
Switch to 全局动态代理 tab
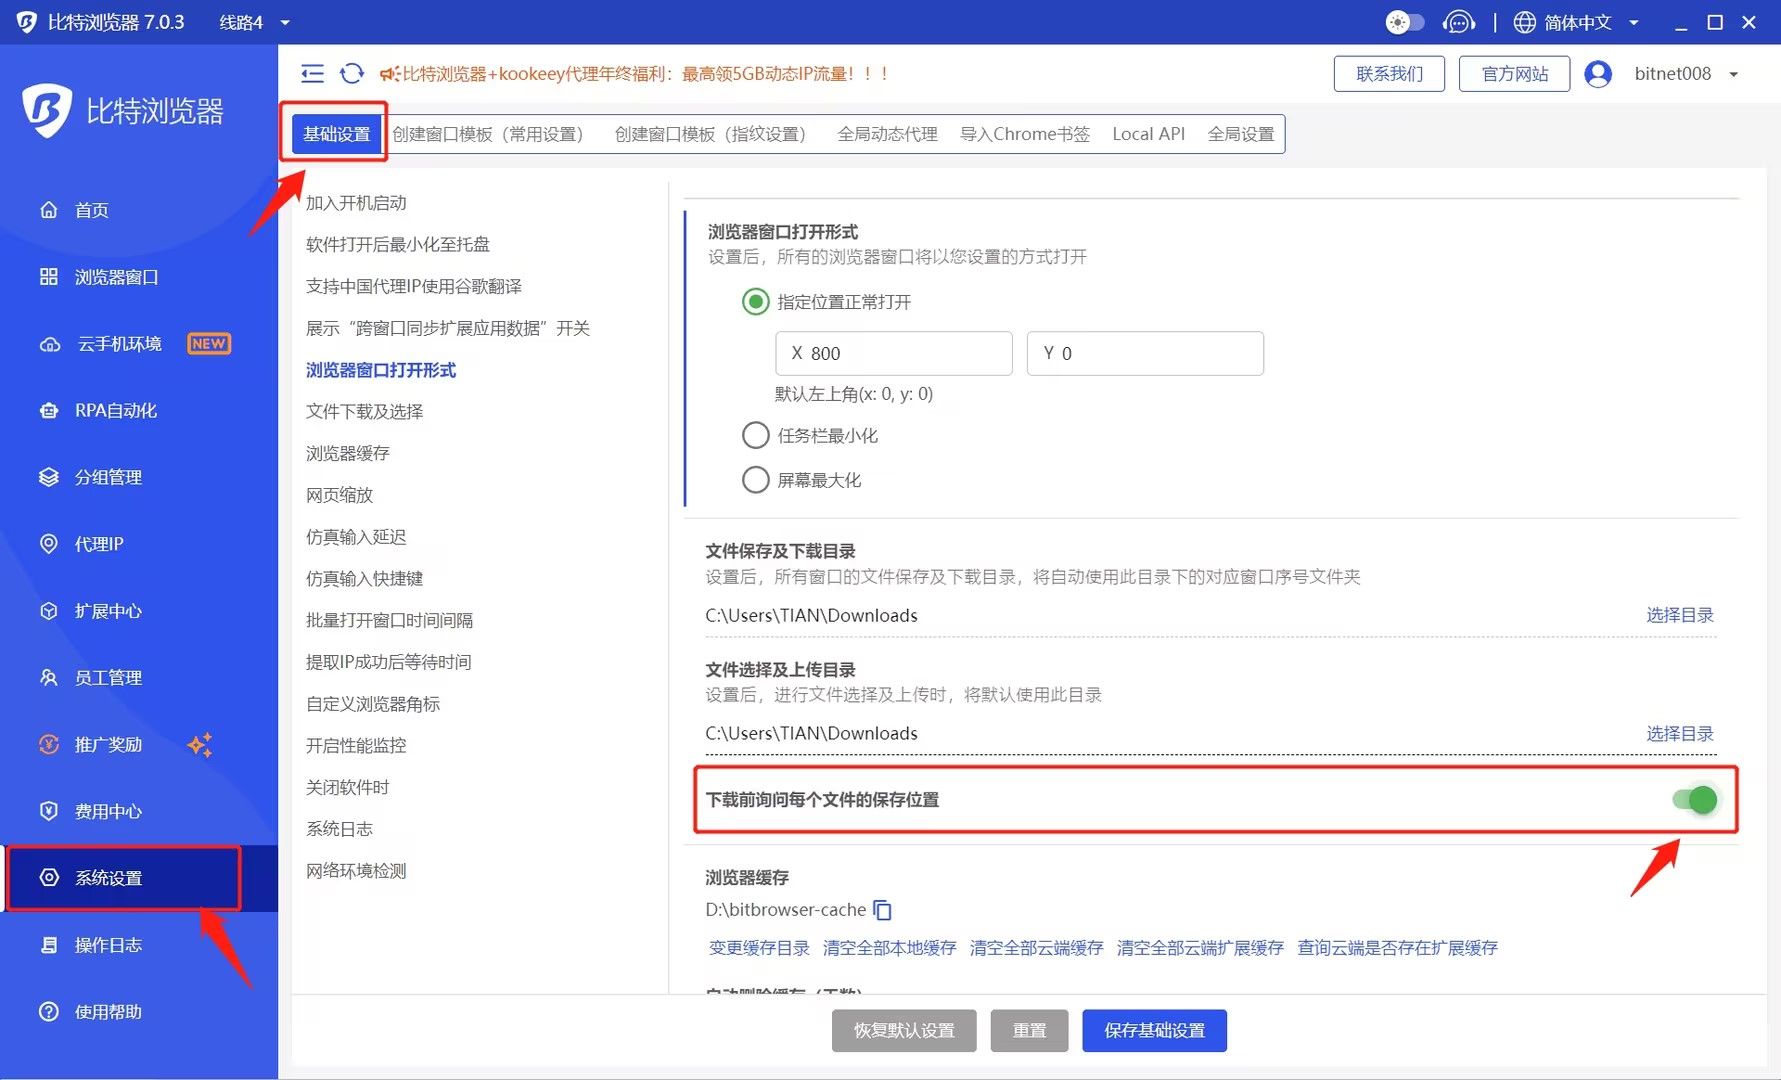point(887,134)
